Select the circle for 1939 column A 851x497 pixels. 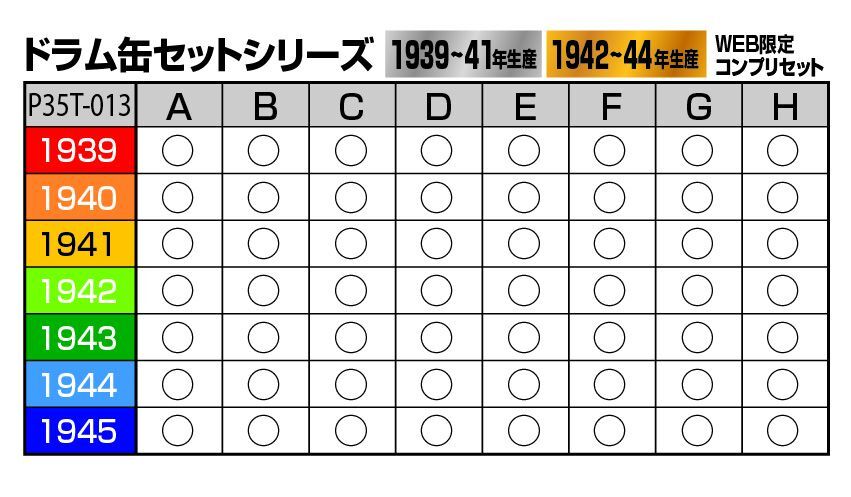(177, 151)
